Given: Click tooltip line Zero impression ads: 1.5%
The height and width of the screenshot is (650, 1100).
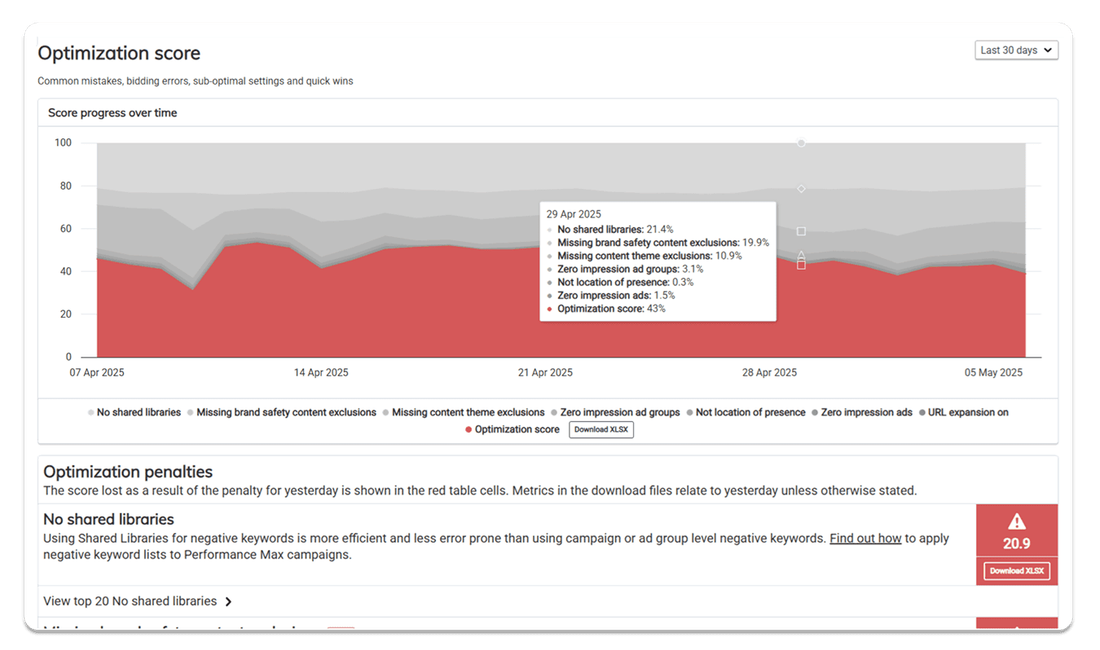Looking at the screenshot, I should click(611, 295).
